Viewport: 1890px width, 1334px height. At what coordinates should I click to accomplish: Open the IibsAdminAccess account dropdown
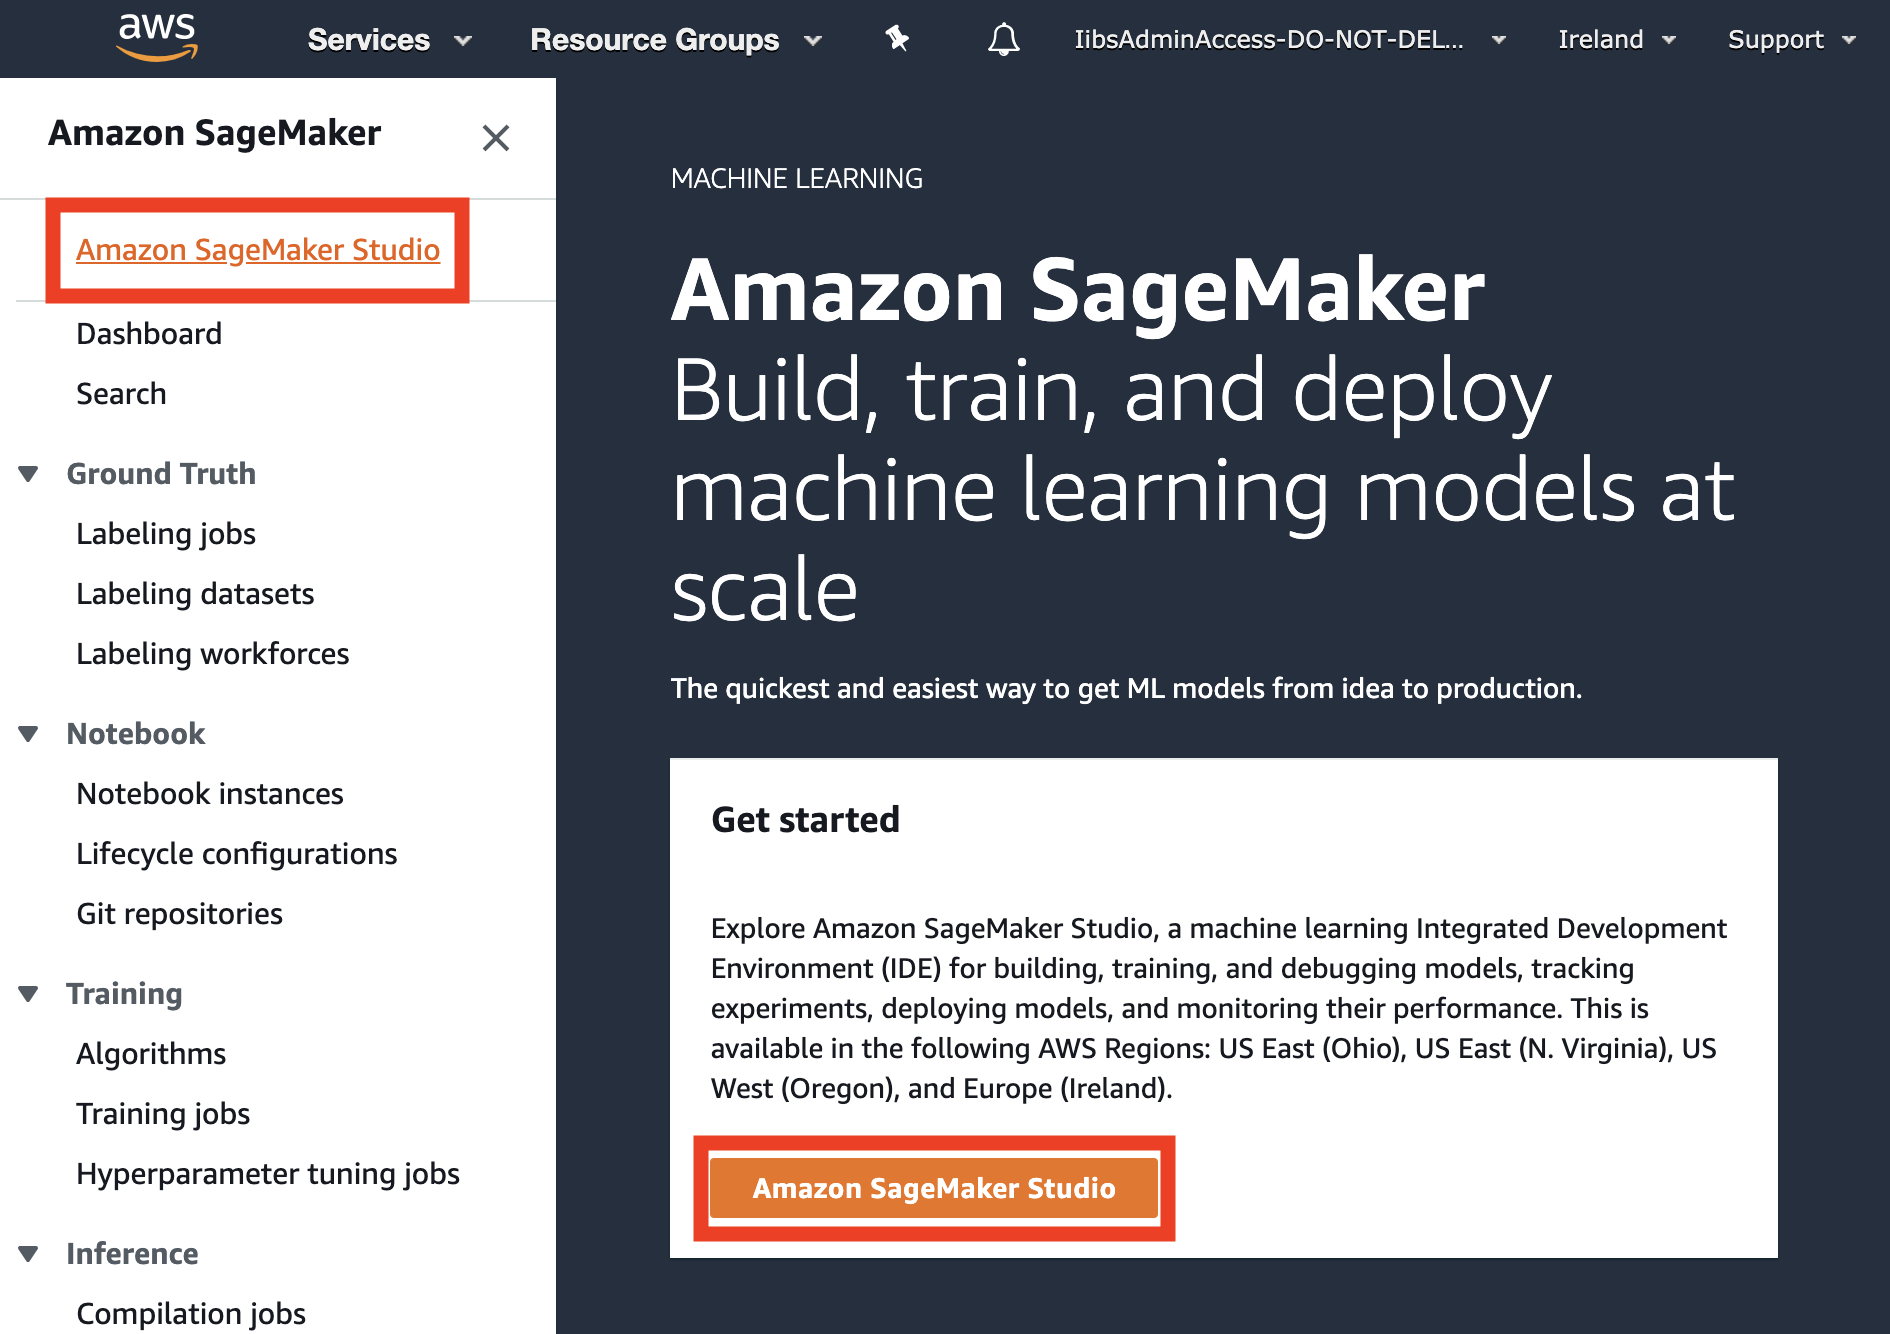pyautogui.click(x=1290, y=39)
